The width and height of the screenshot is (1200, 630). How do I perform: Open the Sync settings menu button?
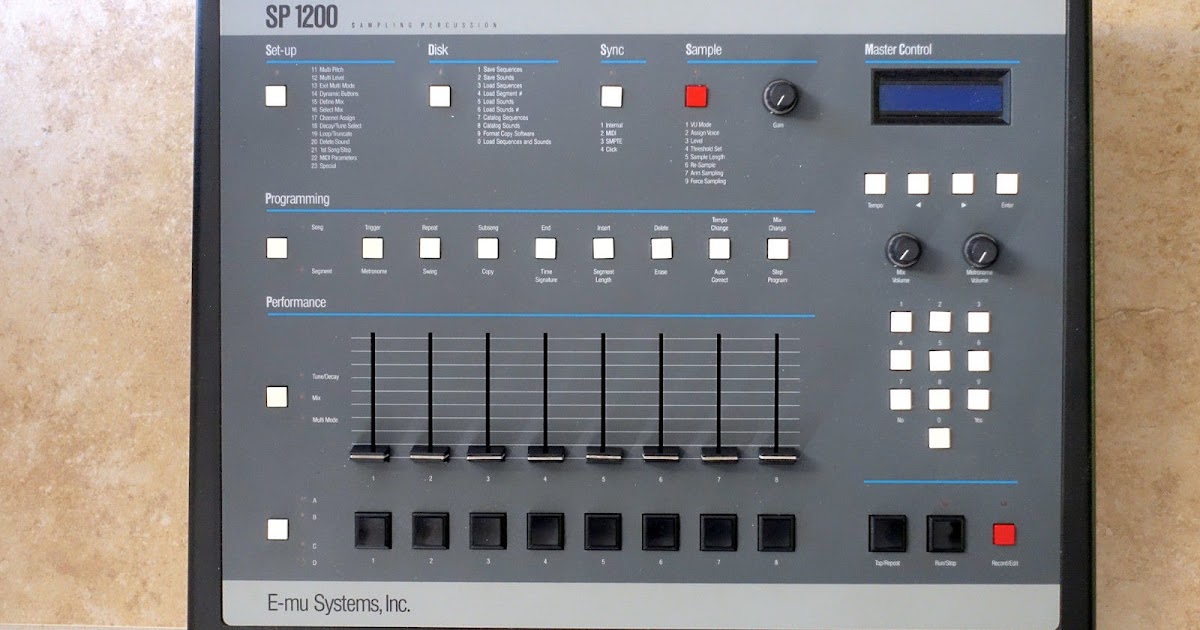(613, 98)
